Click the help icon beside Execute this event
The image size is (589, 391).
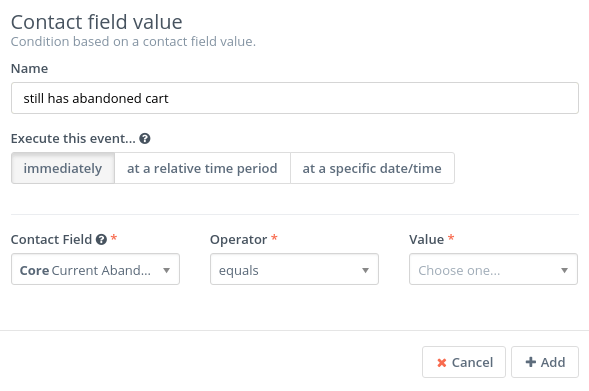(x=145, y=139)
